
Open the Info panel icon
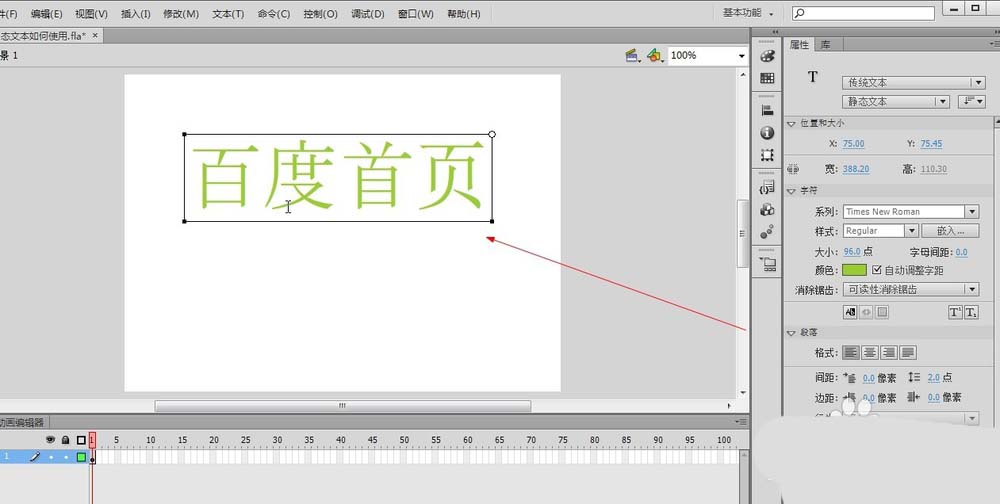pos(767,133)
